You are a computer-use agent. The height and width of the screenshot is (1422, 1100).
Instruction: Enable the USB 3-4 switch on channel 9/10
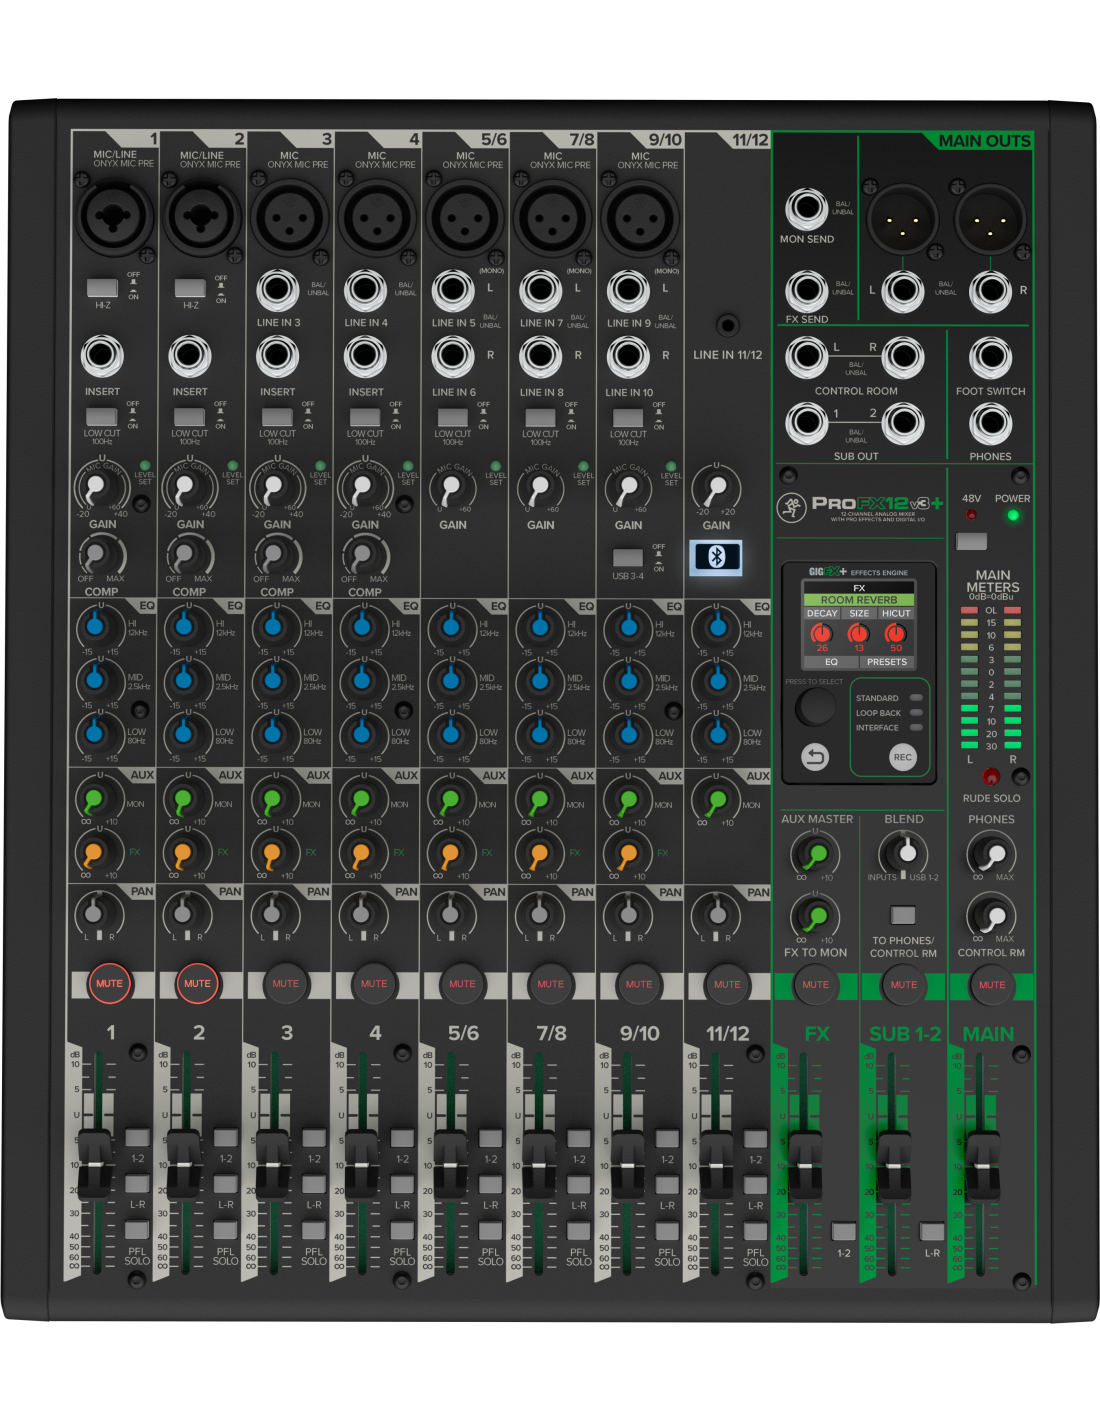628,558
